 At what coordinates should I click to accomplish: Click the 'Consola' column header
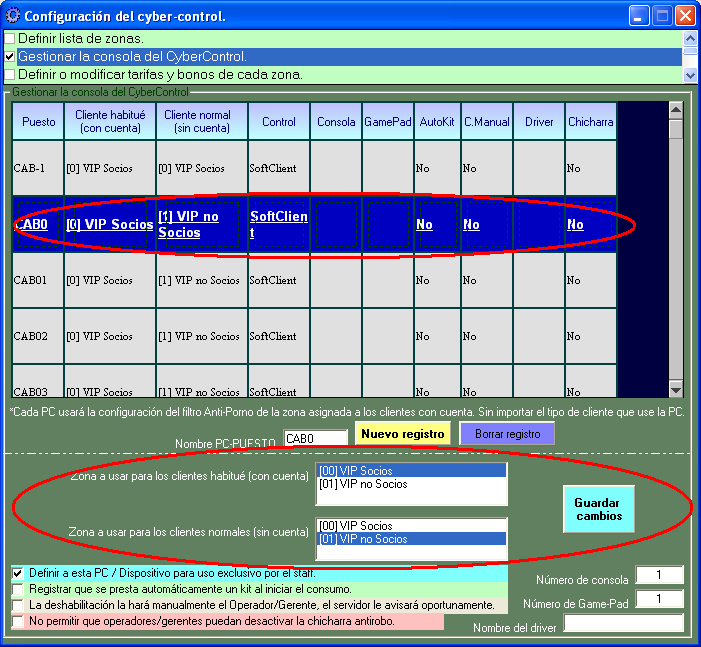(x=336, y=122)
